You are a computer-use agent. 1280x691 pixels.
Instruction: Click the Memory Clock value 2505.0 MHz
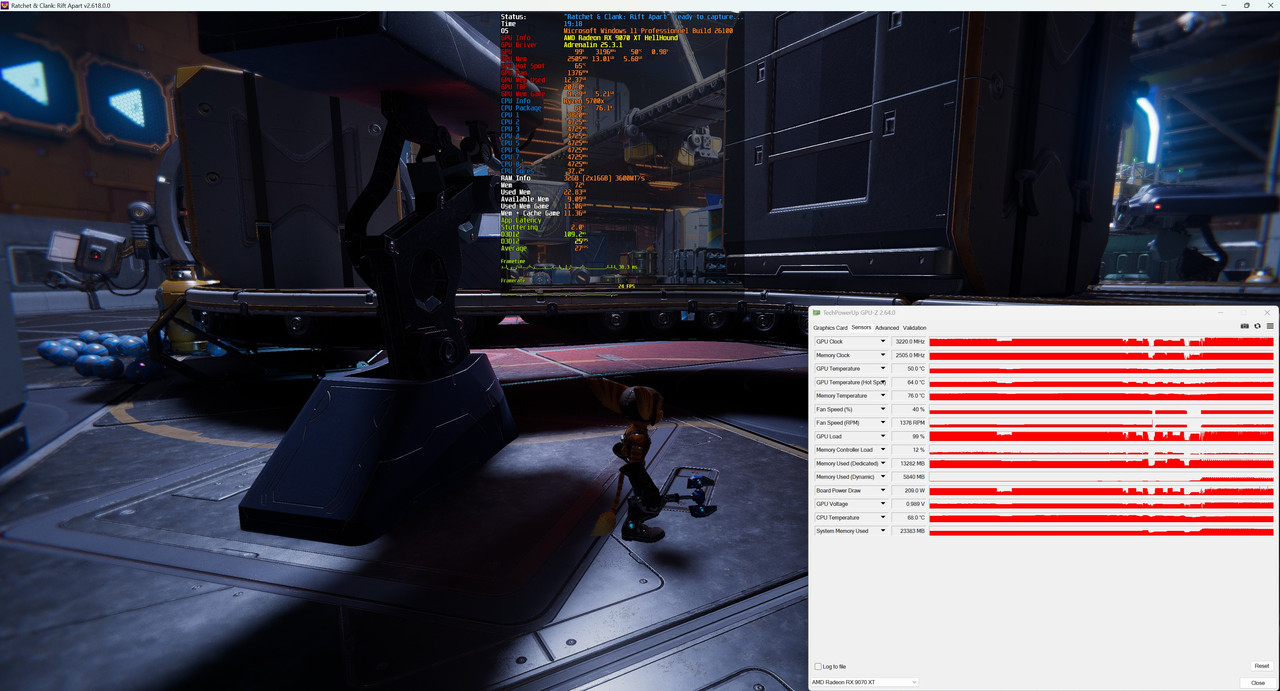(909, 355)
